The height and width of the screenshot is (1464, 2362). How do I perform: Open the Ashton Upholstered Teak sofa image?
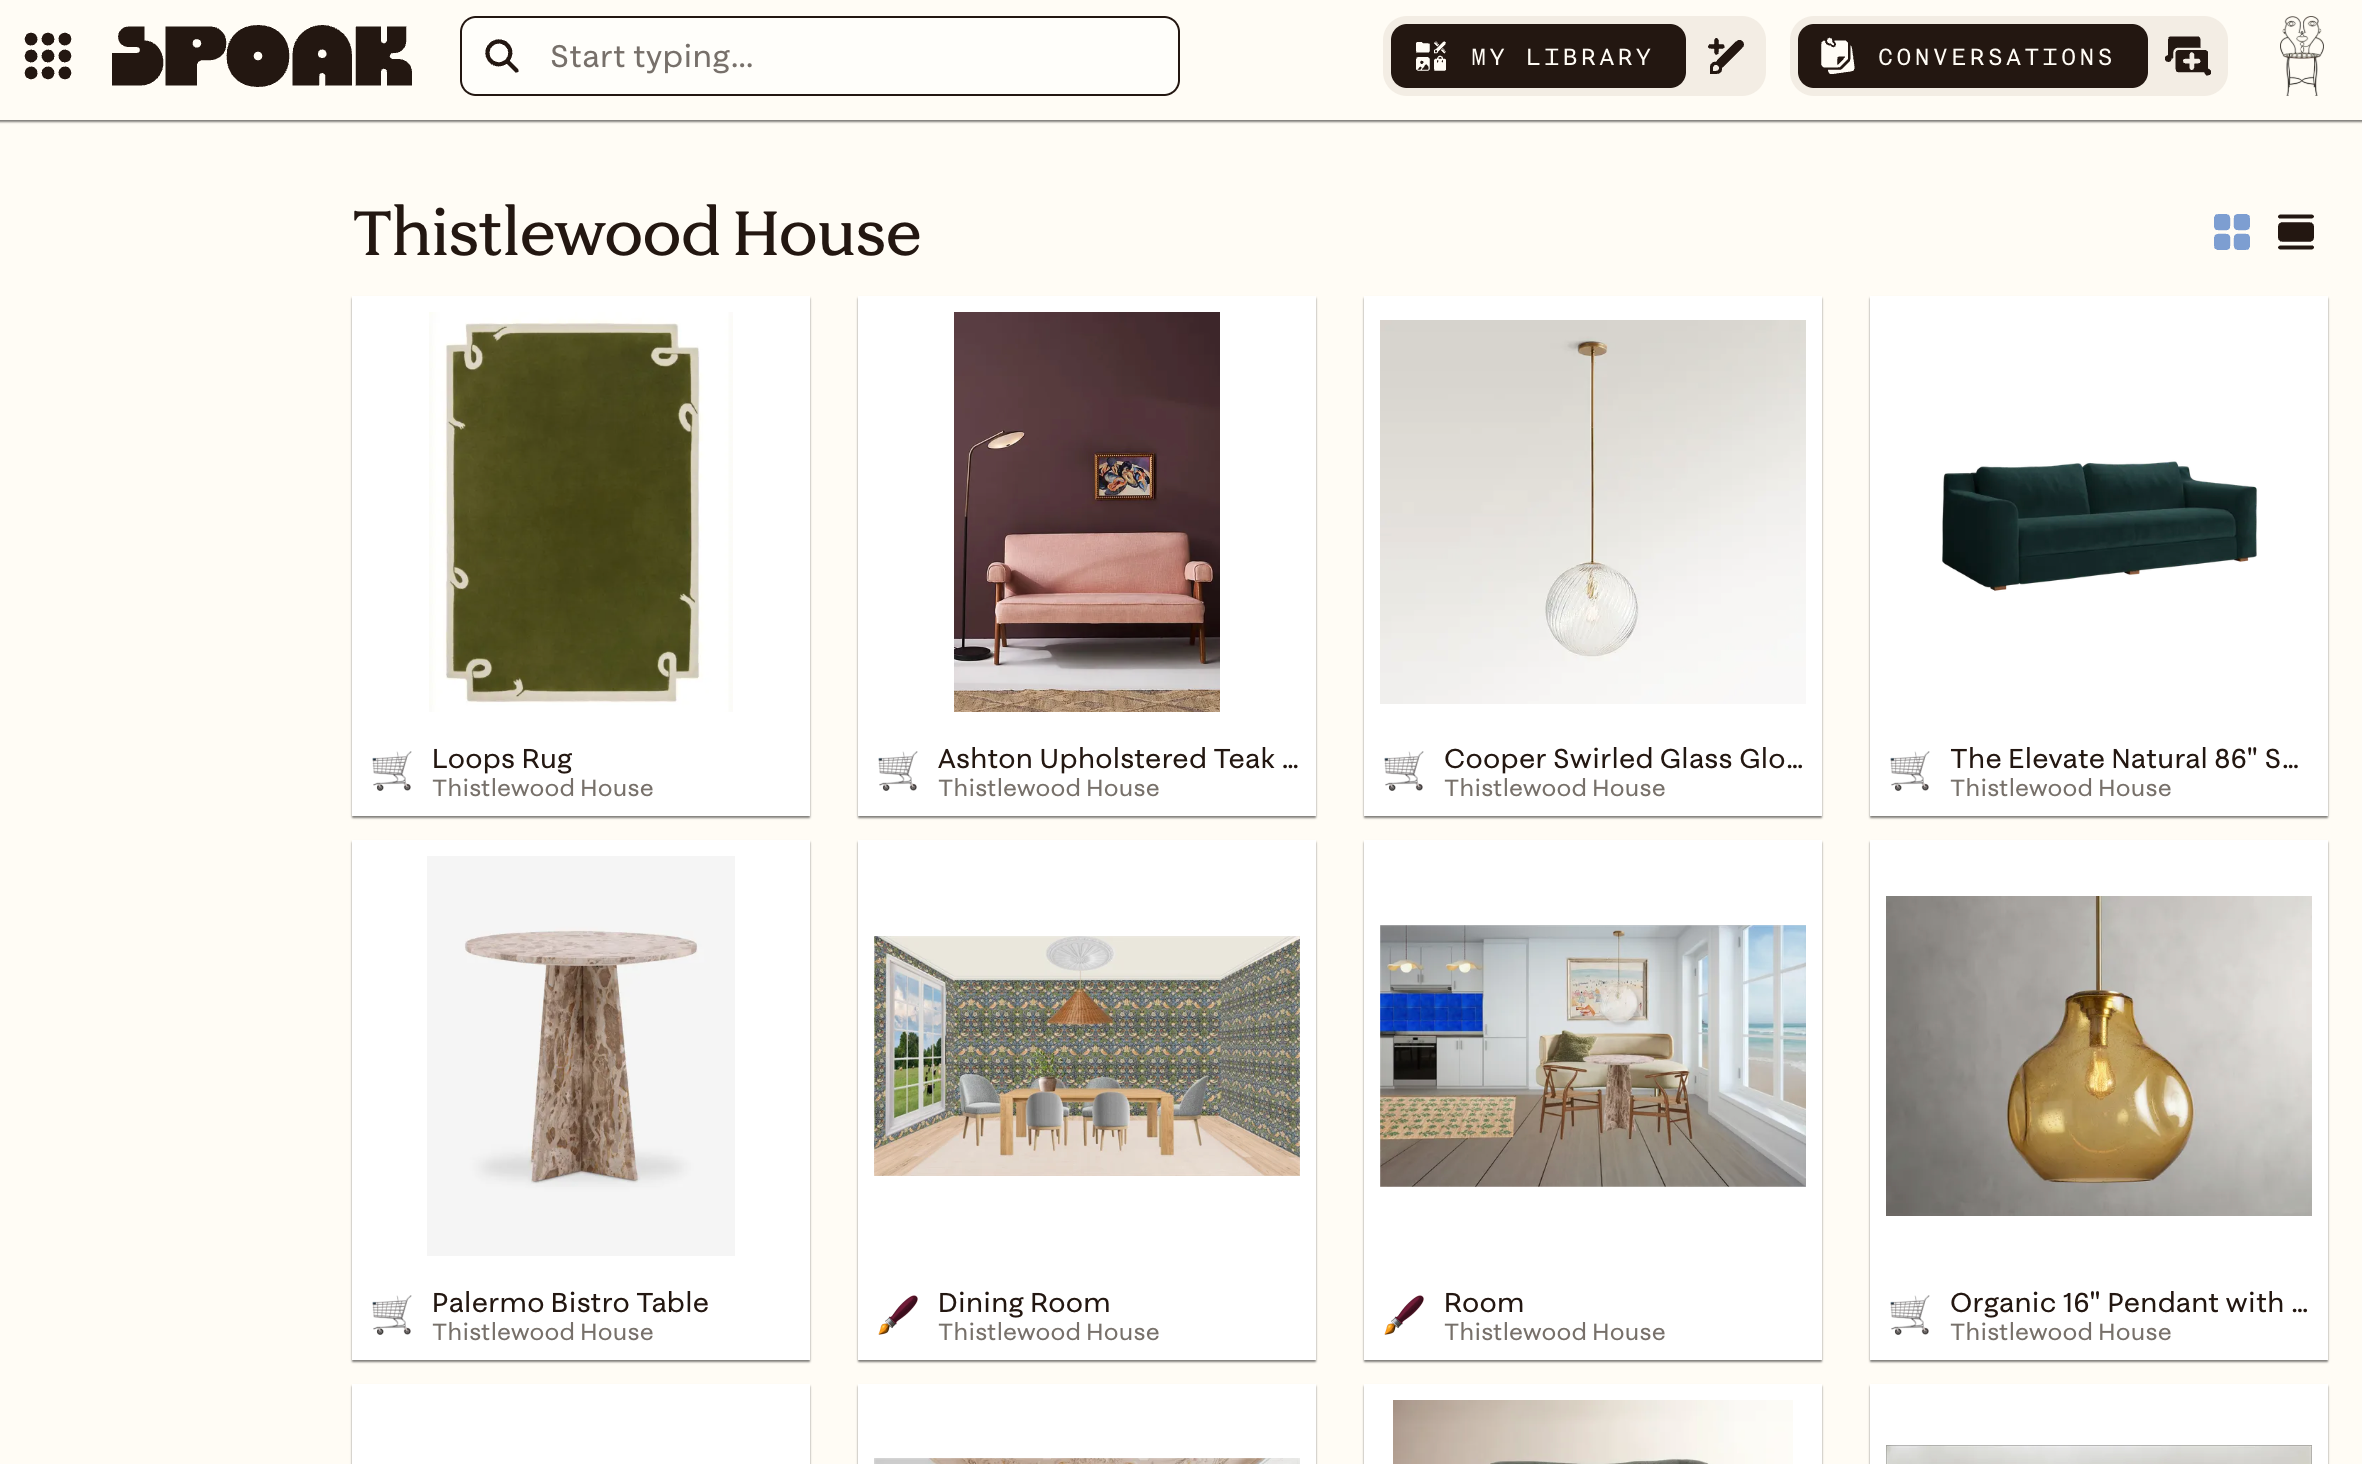1087,512
